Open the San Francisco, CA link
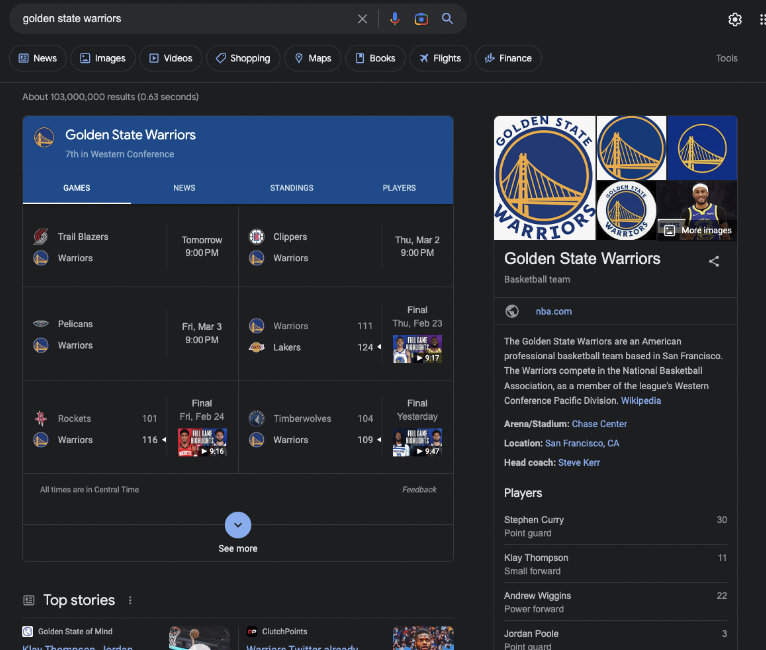Image resolution: width=766 pixels, height=650 pixels. [x=582, y=443]
